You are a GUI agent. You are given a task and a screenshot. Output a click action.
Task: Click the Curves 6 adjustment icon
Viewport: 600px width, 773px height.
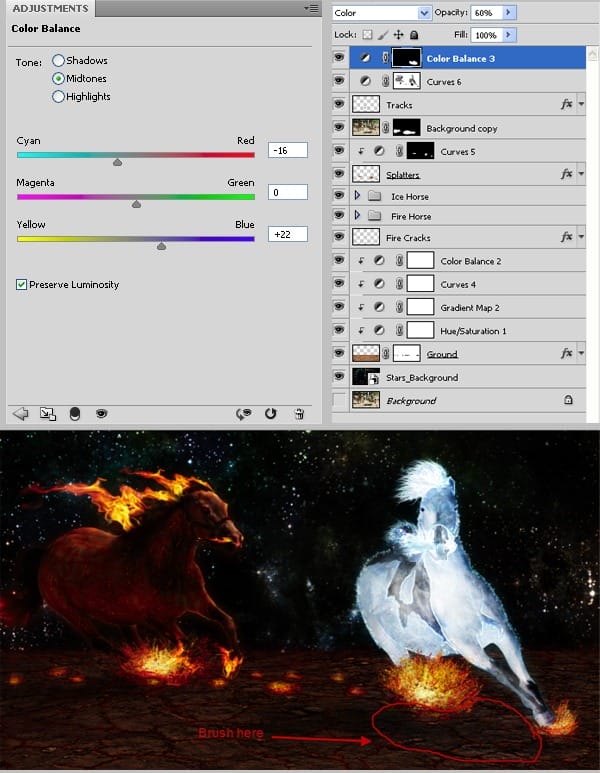pos(365,81)
